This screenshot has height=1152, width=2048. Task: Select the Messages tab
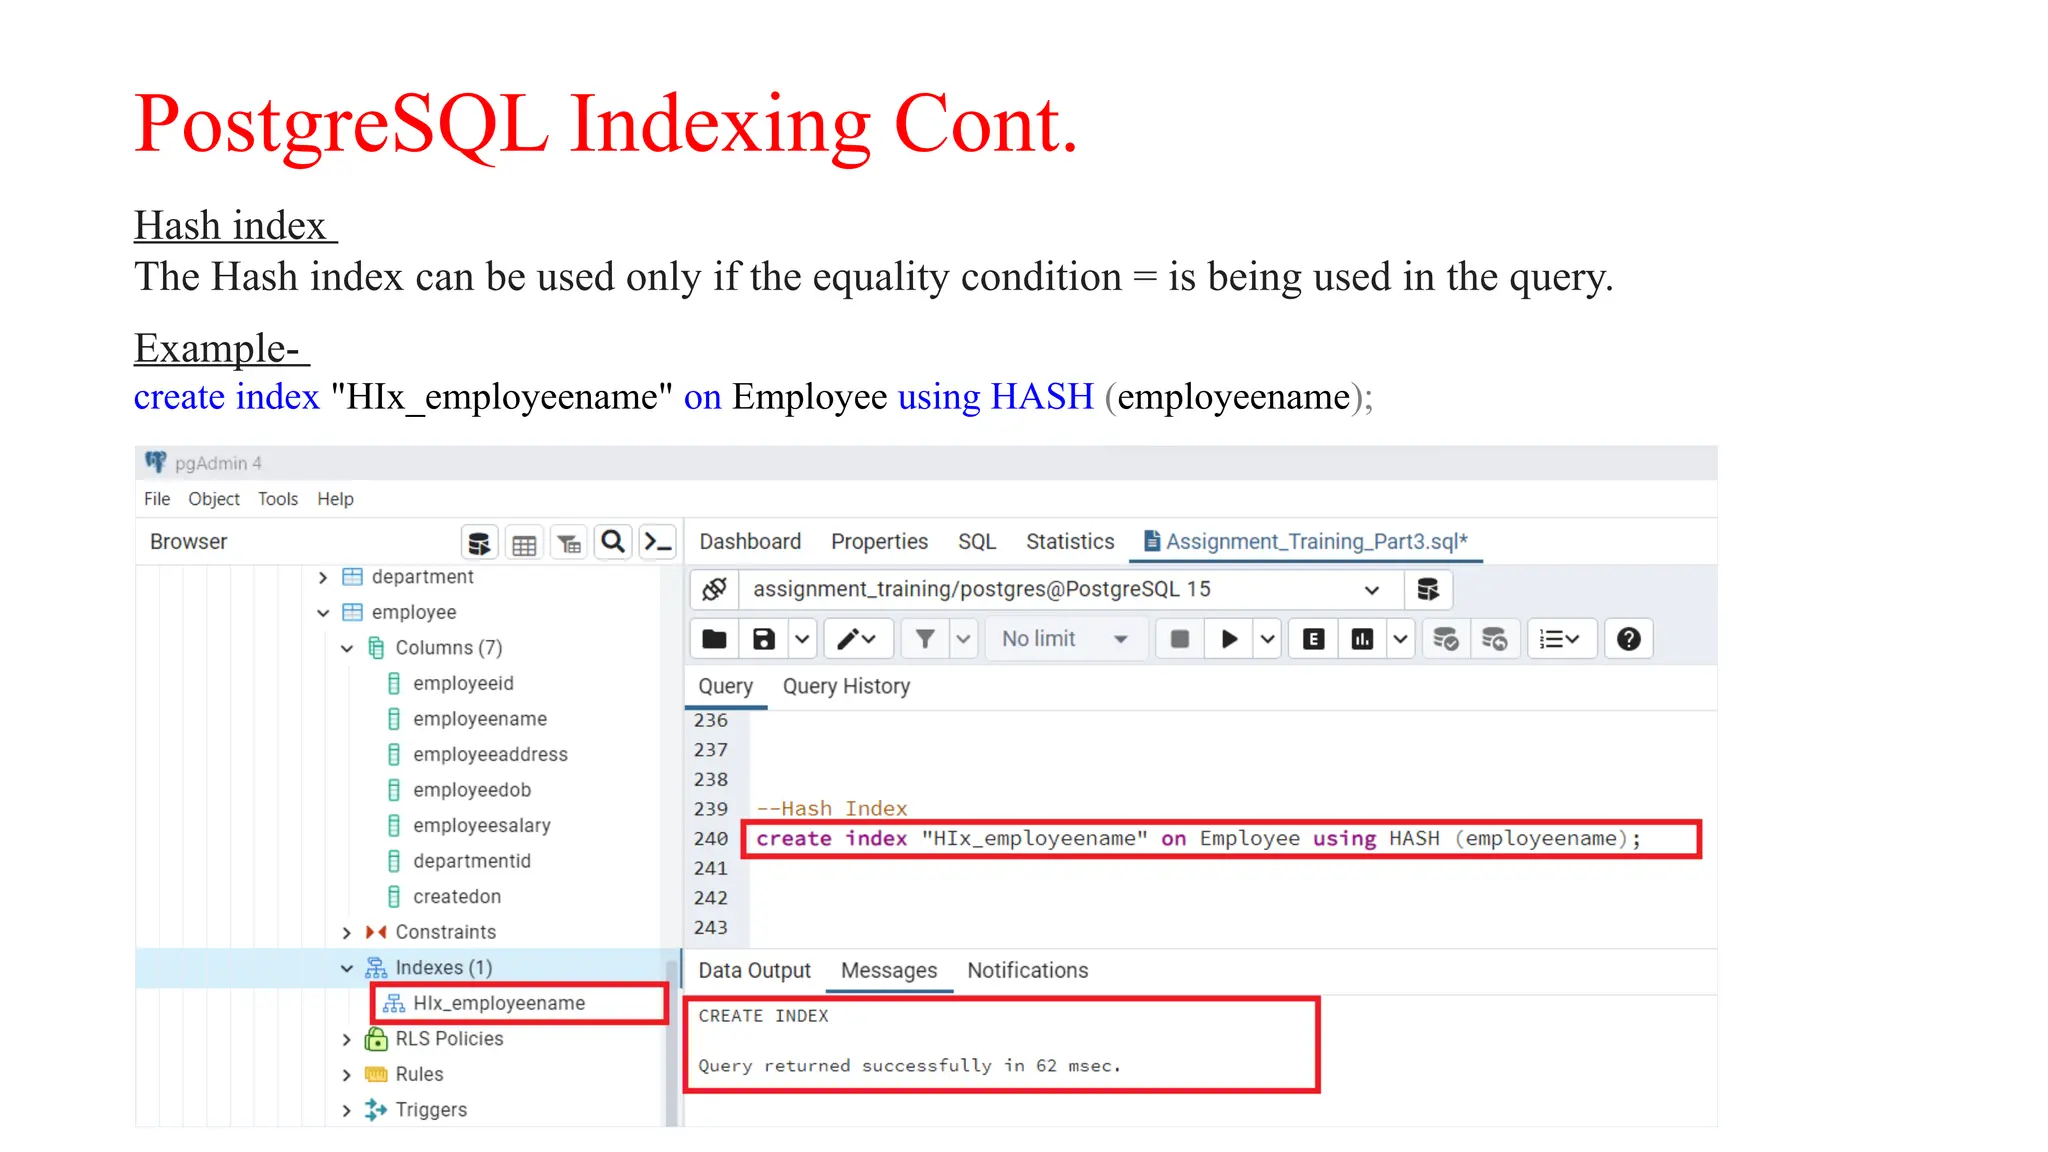coord(889,971)
